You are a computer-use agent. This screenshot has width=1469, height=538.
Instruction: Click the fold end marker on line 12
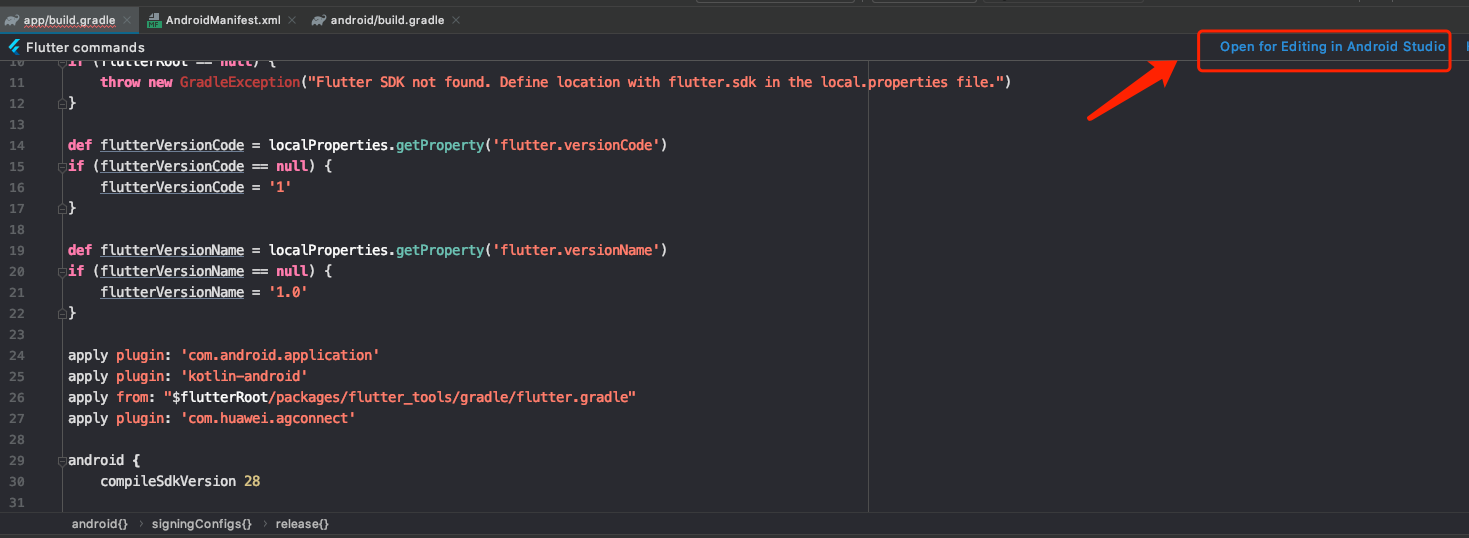(61, 103)
